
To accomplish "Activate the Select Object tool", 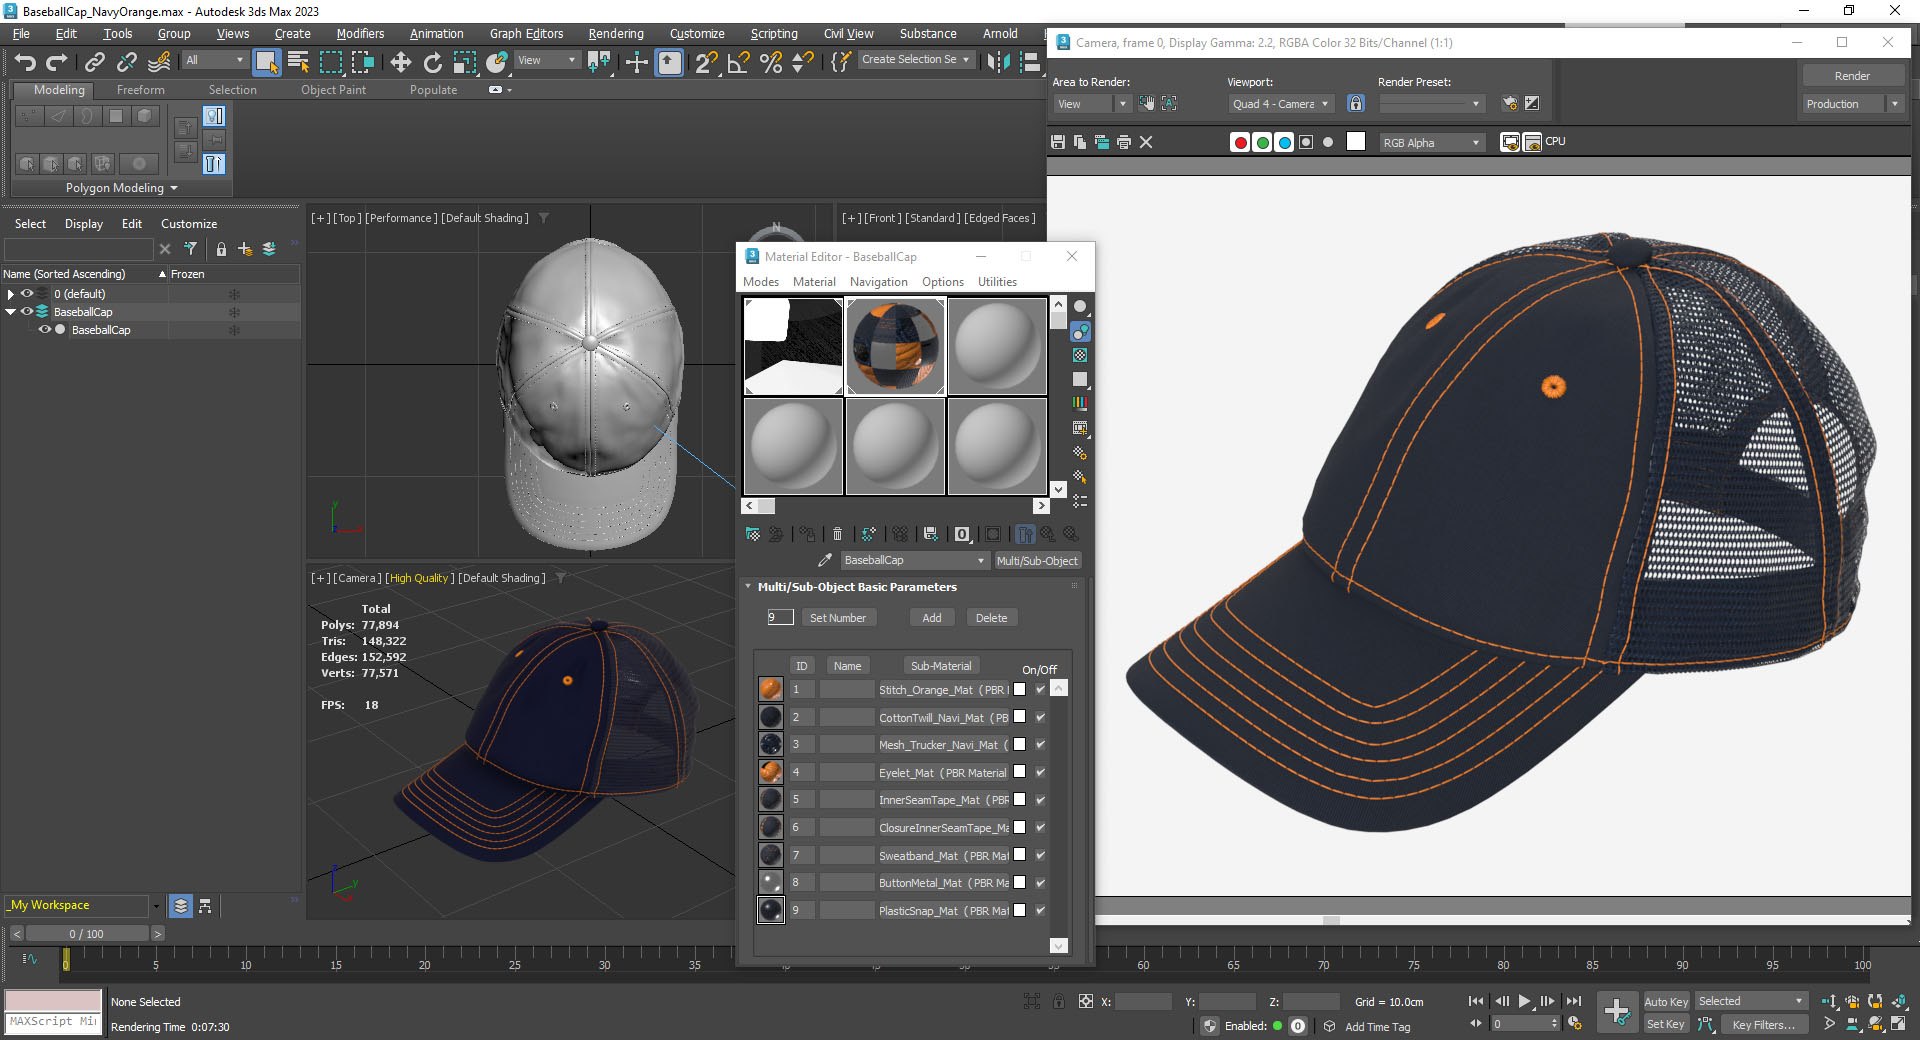I will point(266,62).
